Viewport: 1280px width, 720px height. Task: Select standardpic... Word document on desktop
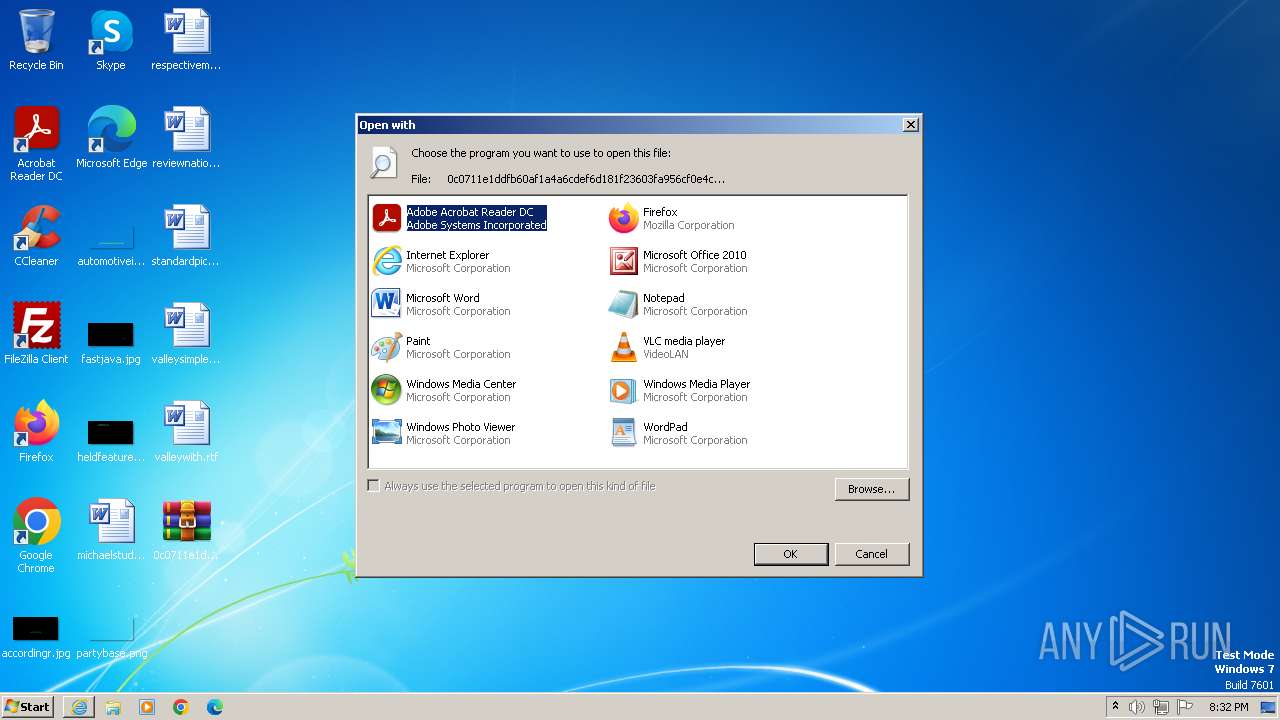(x=186, y=237)
